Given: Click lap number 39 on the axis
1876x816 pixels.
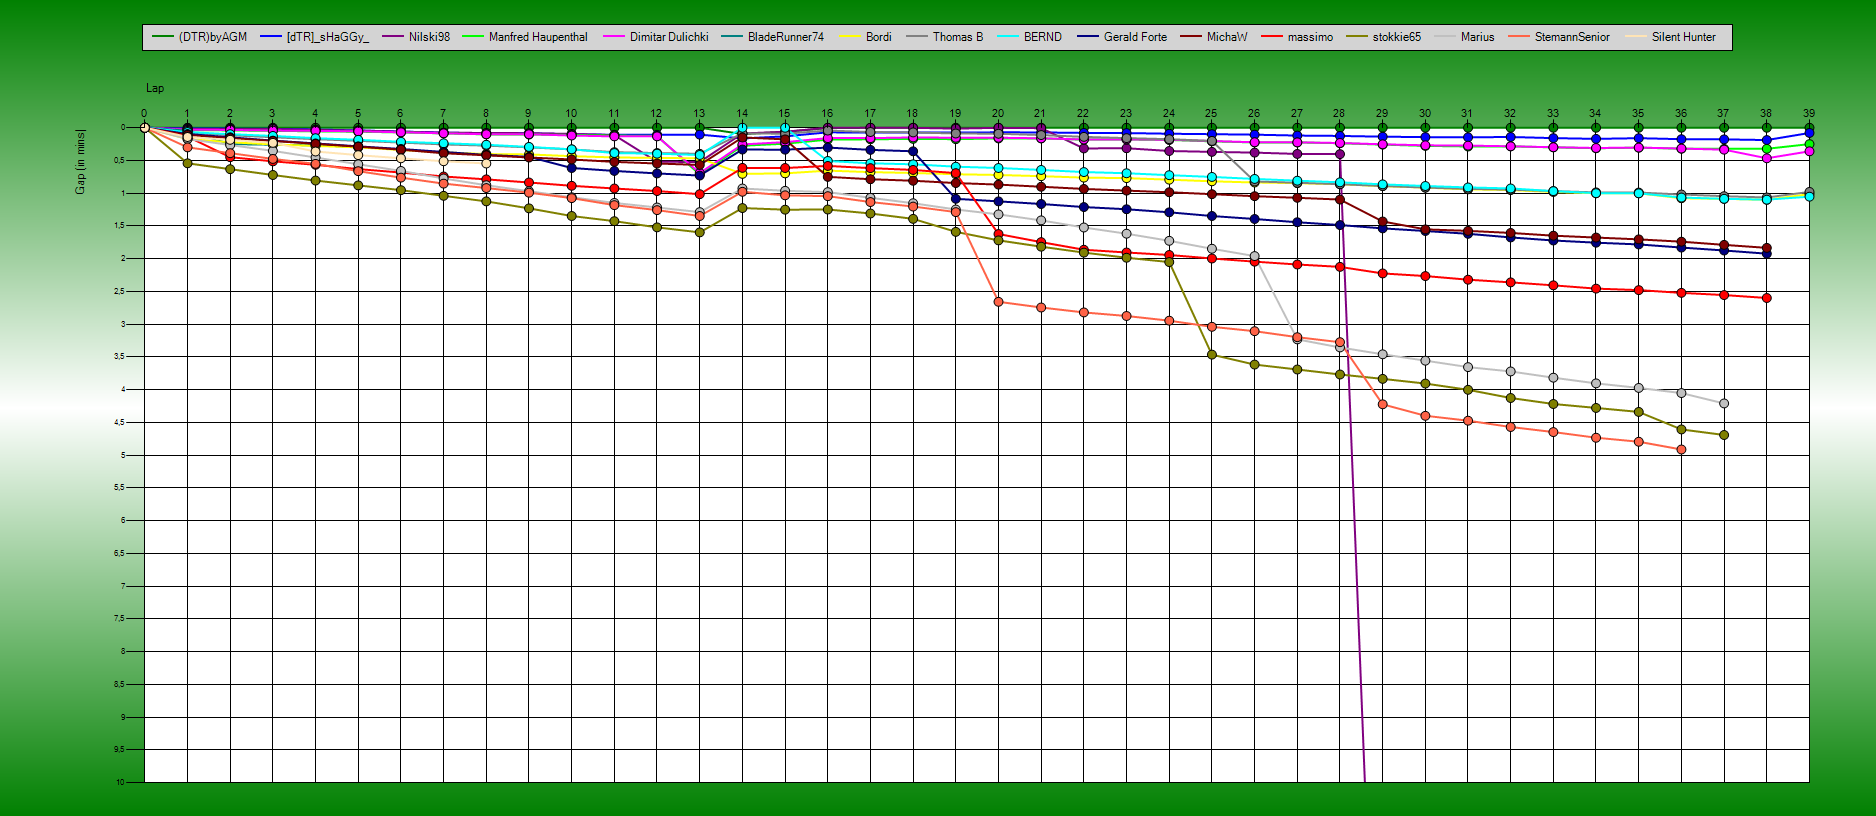Looking at the screenshot, I should [1809, 114].
